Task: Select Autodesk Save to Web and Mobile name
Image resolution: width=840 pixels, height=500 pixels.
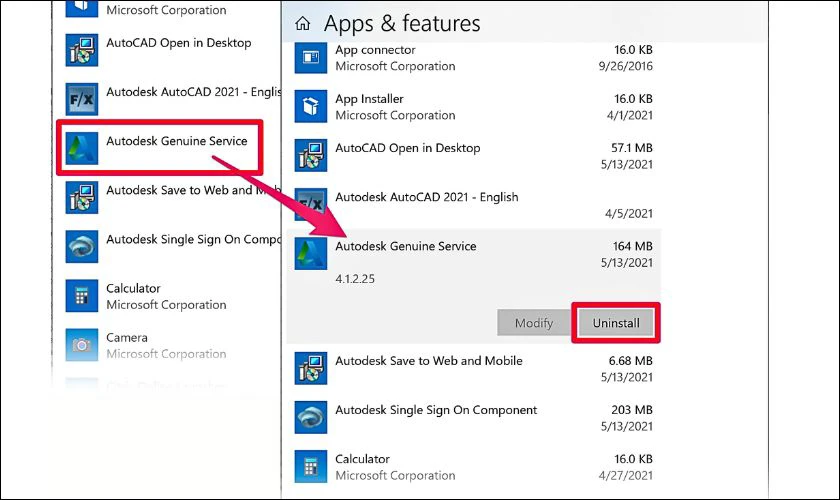Action: coord(429,361)
